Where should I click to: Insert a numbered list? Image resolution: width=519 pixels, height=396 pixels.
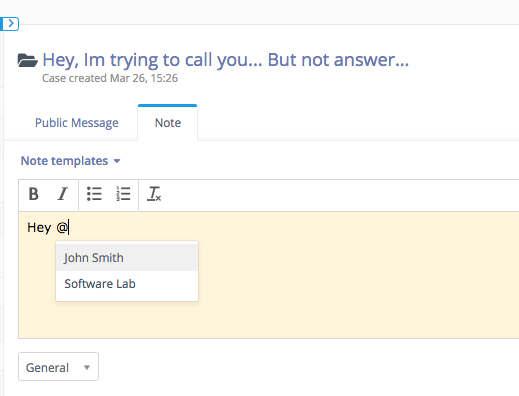point(123,194)
